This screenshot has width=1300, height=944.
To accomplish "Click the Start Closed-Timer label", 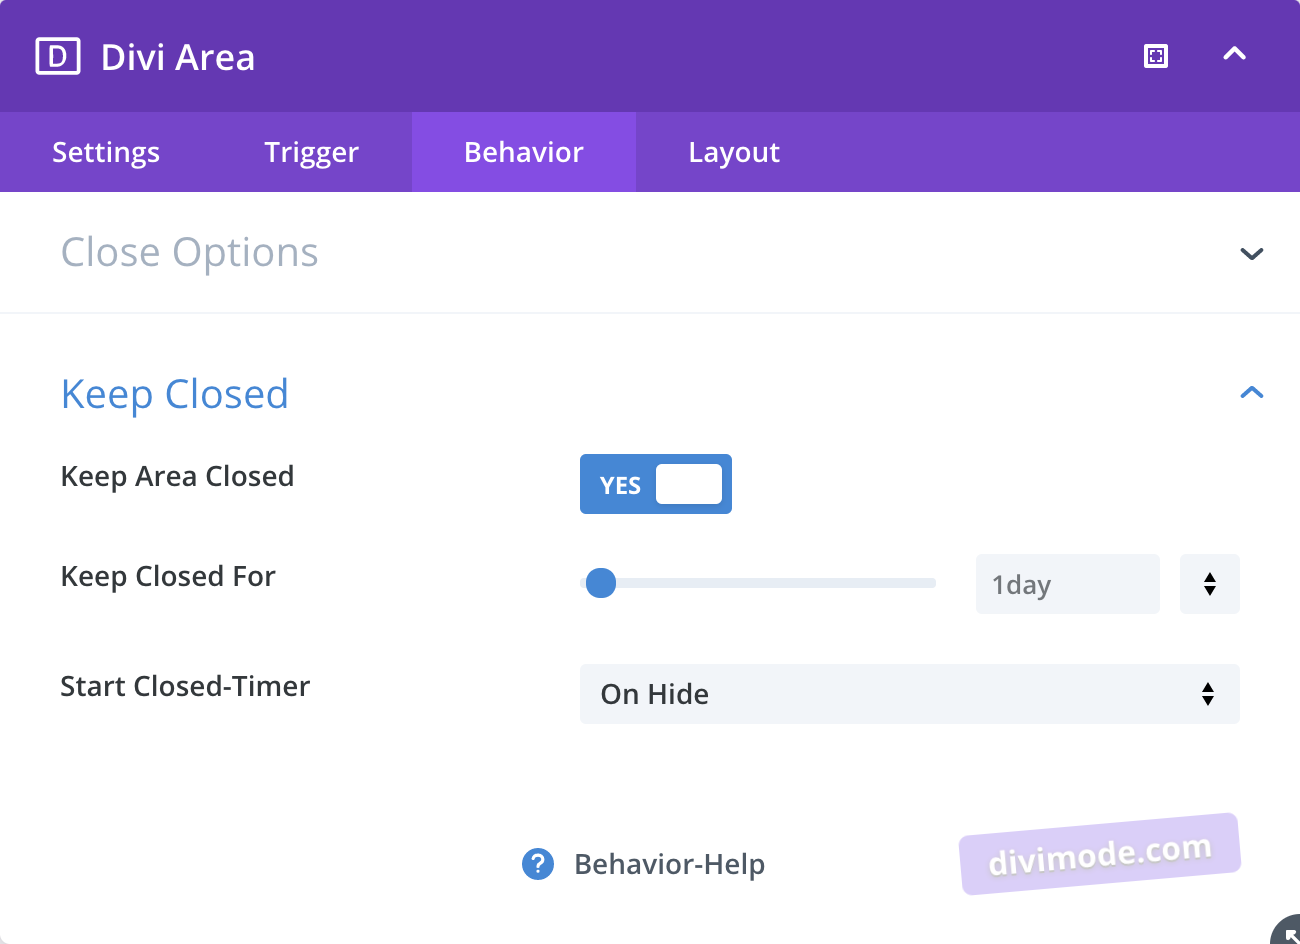I will pyautogui.click(x=185, y=686).
